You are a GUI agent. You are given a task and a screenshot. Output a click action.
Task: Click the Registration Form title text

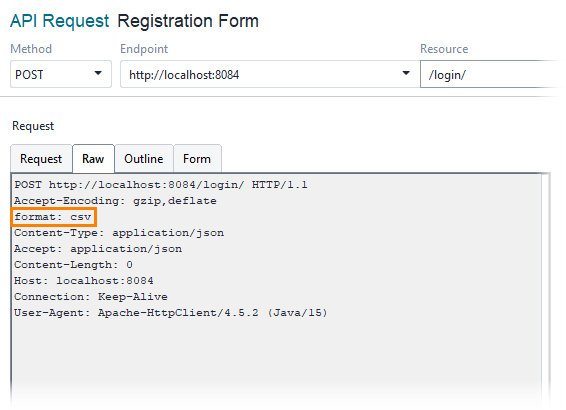[x=188, y=21]
